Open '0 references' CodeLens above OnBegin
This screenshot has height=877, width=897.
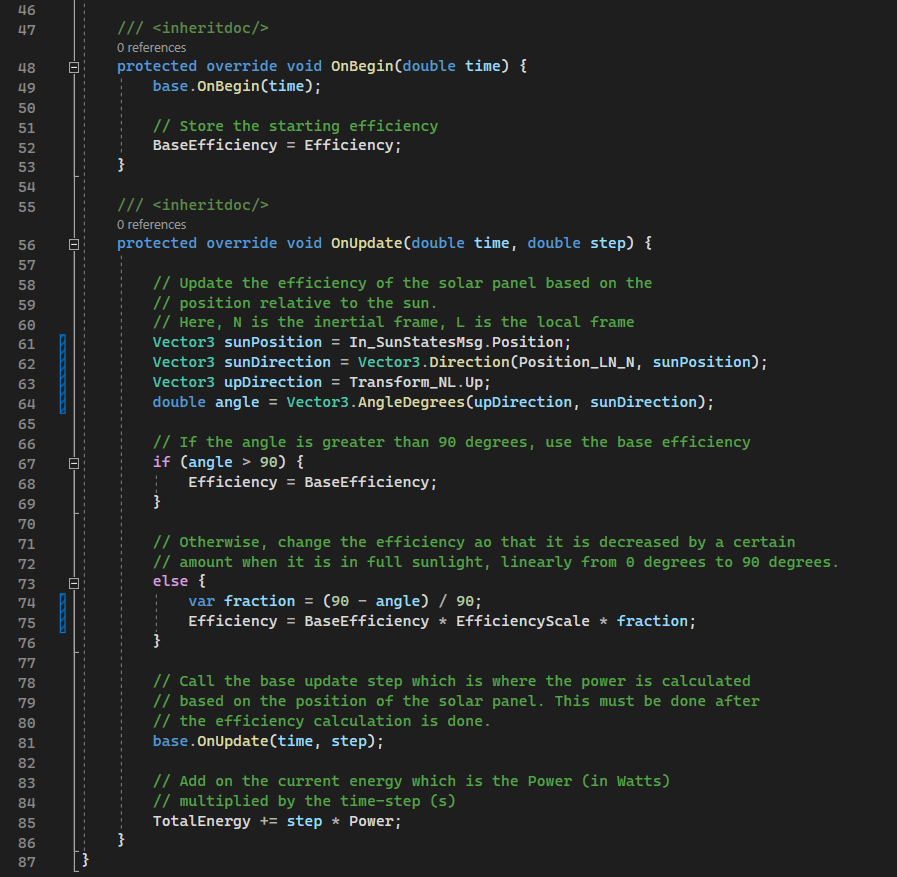pyautogui.click(x=152, y=47)
